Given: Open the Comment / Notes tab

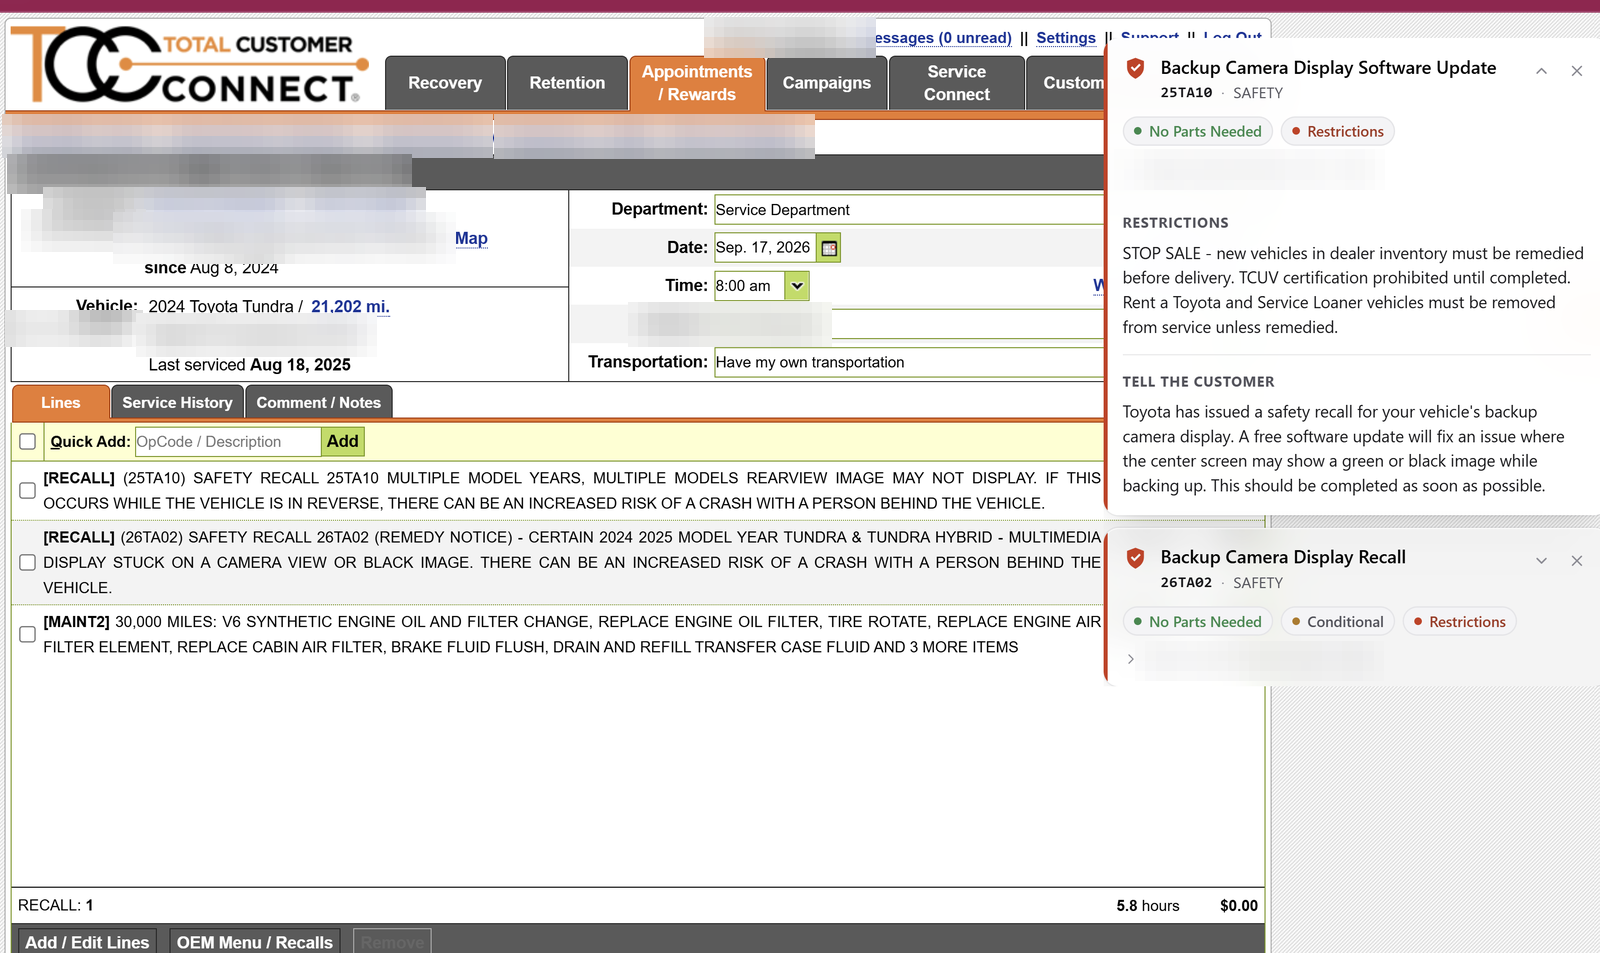Looking at the screenshot, I should tap(319, 403).
